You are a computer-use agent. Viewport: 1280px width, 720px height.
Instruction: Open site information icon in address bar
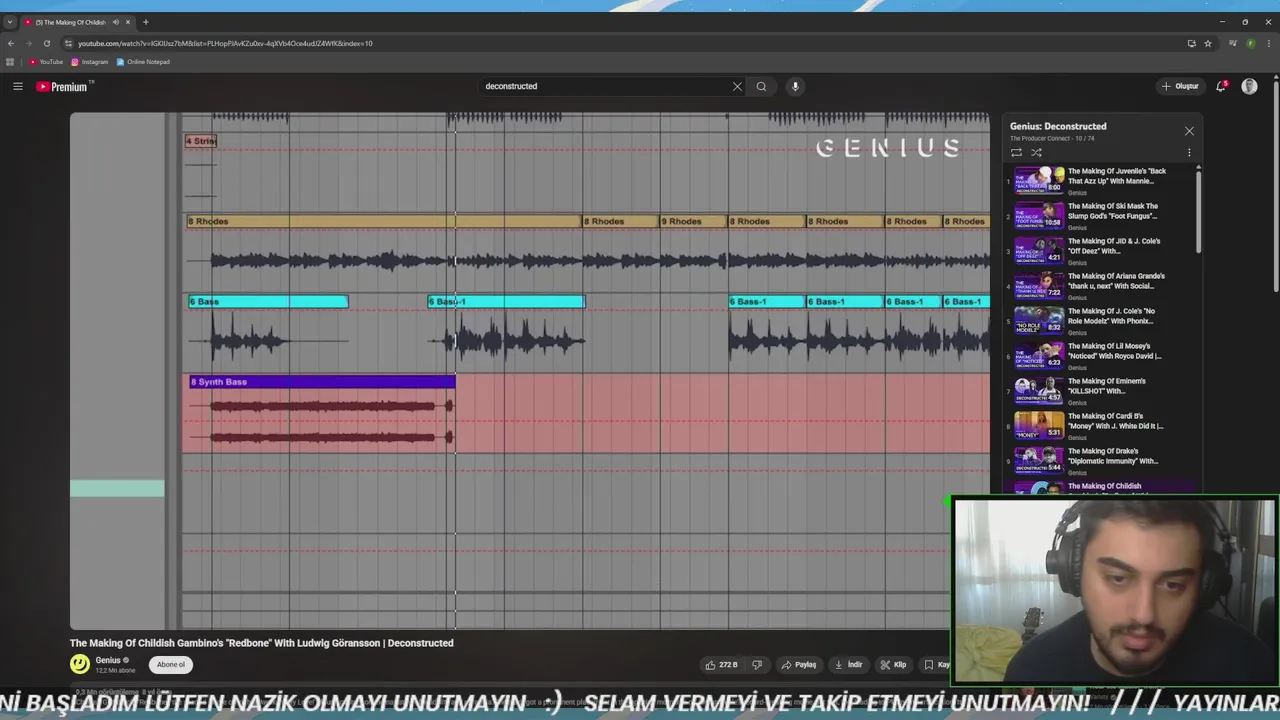pyautogui.click(x=68, y=44)
